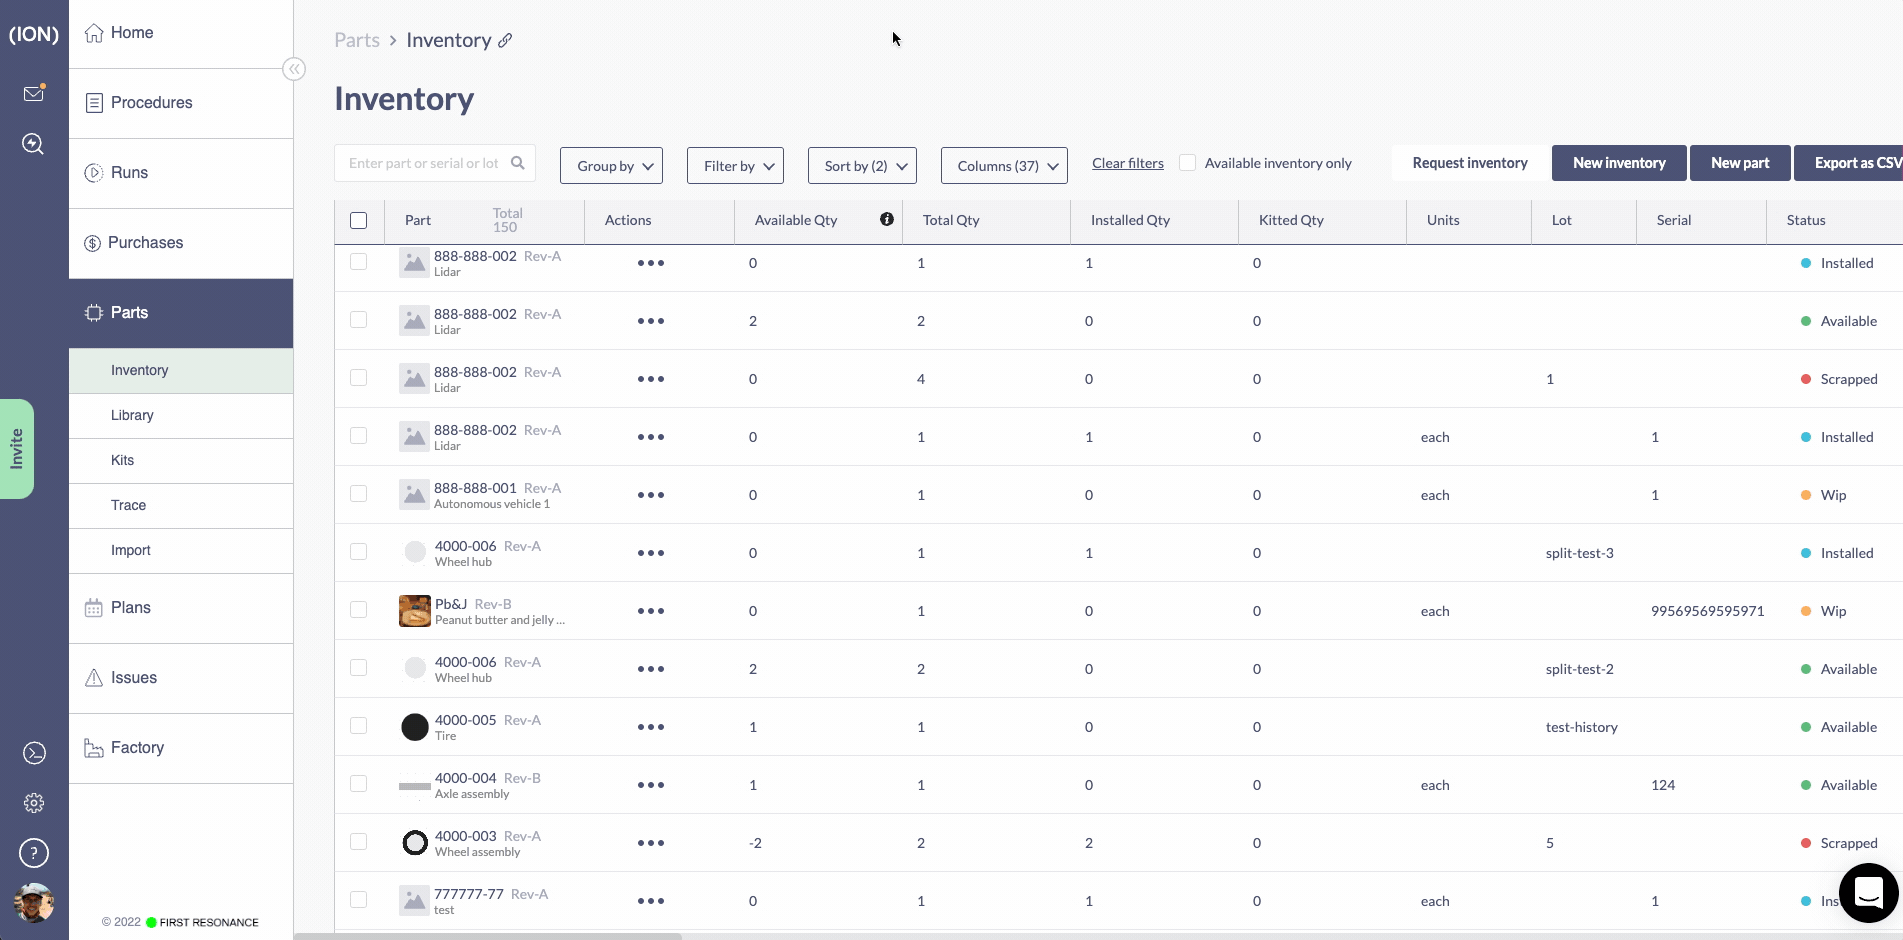Viewport: 1903px width, 940px height.
Task: Click the help question mark icon
Action: (34, 853)
